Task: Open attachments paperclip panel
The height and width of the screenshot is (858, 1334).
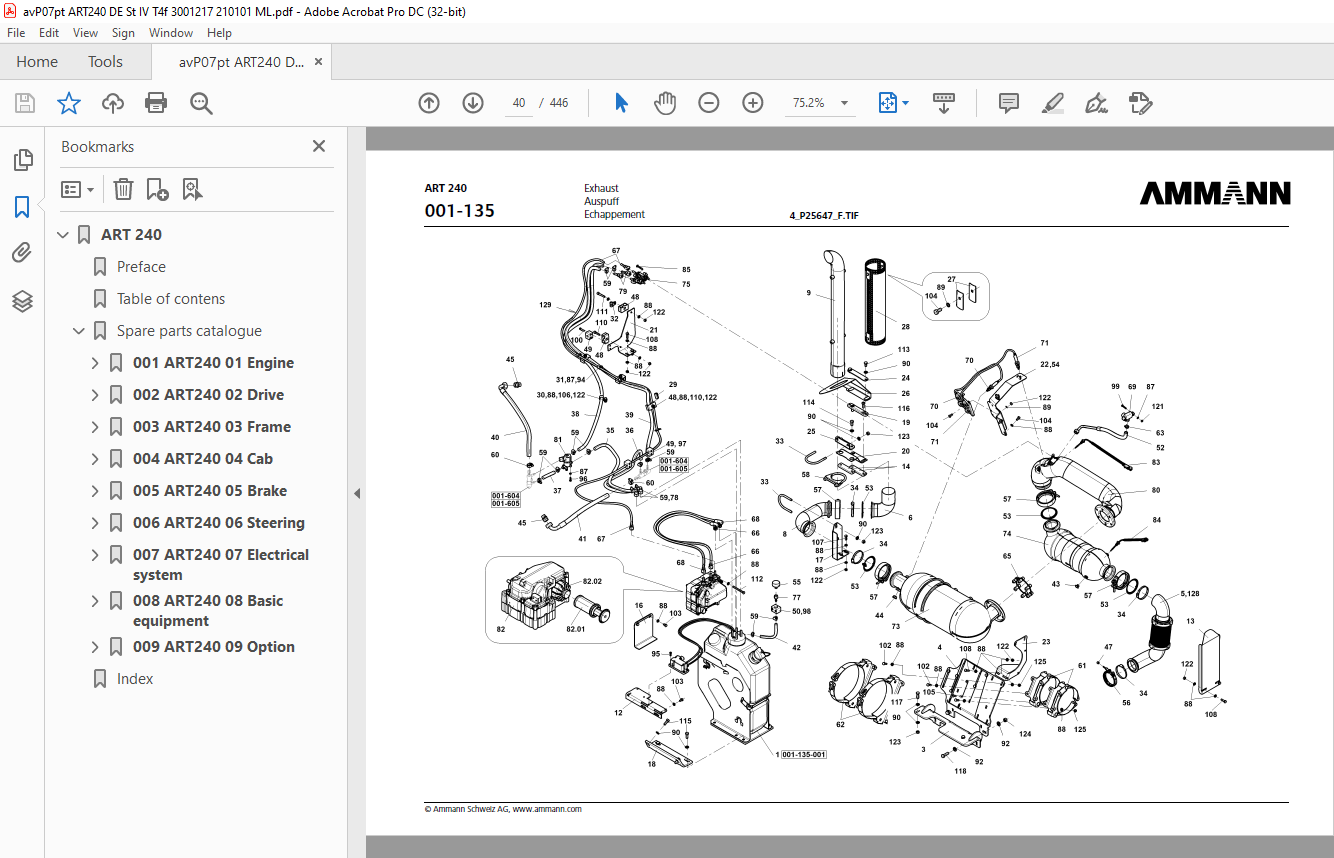Action: click(x=22, y=254)
